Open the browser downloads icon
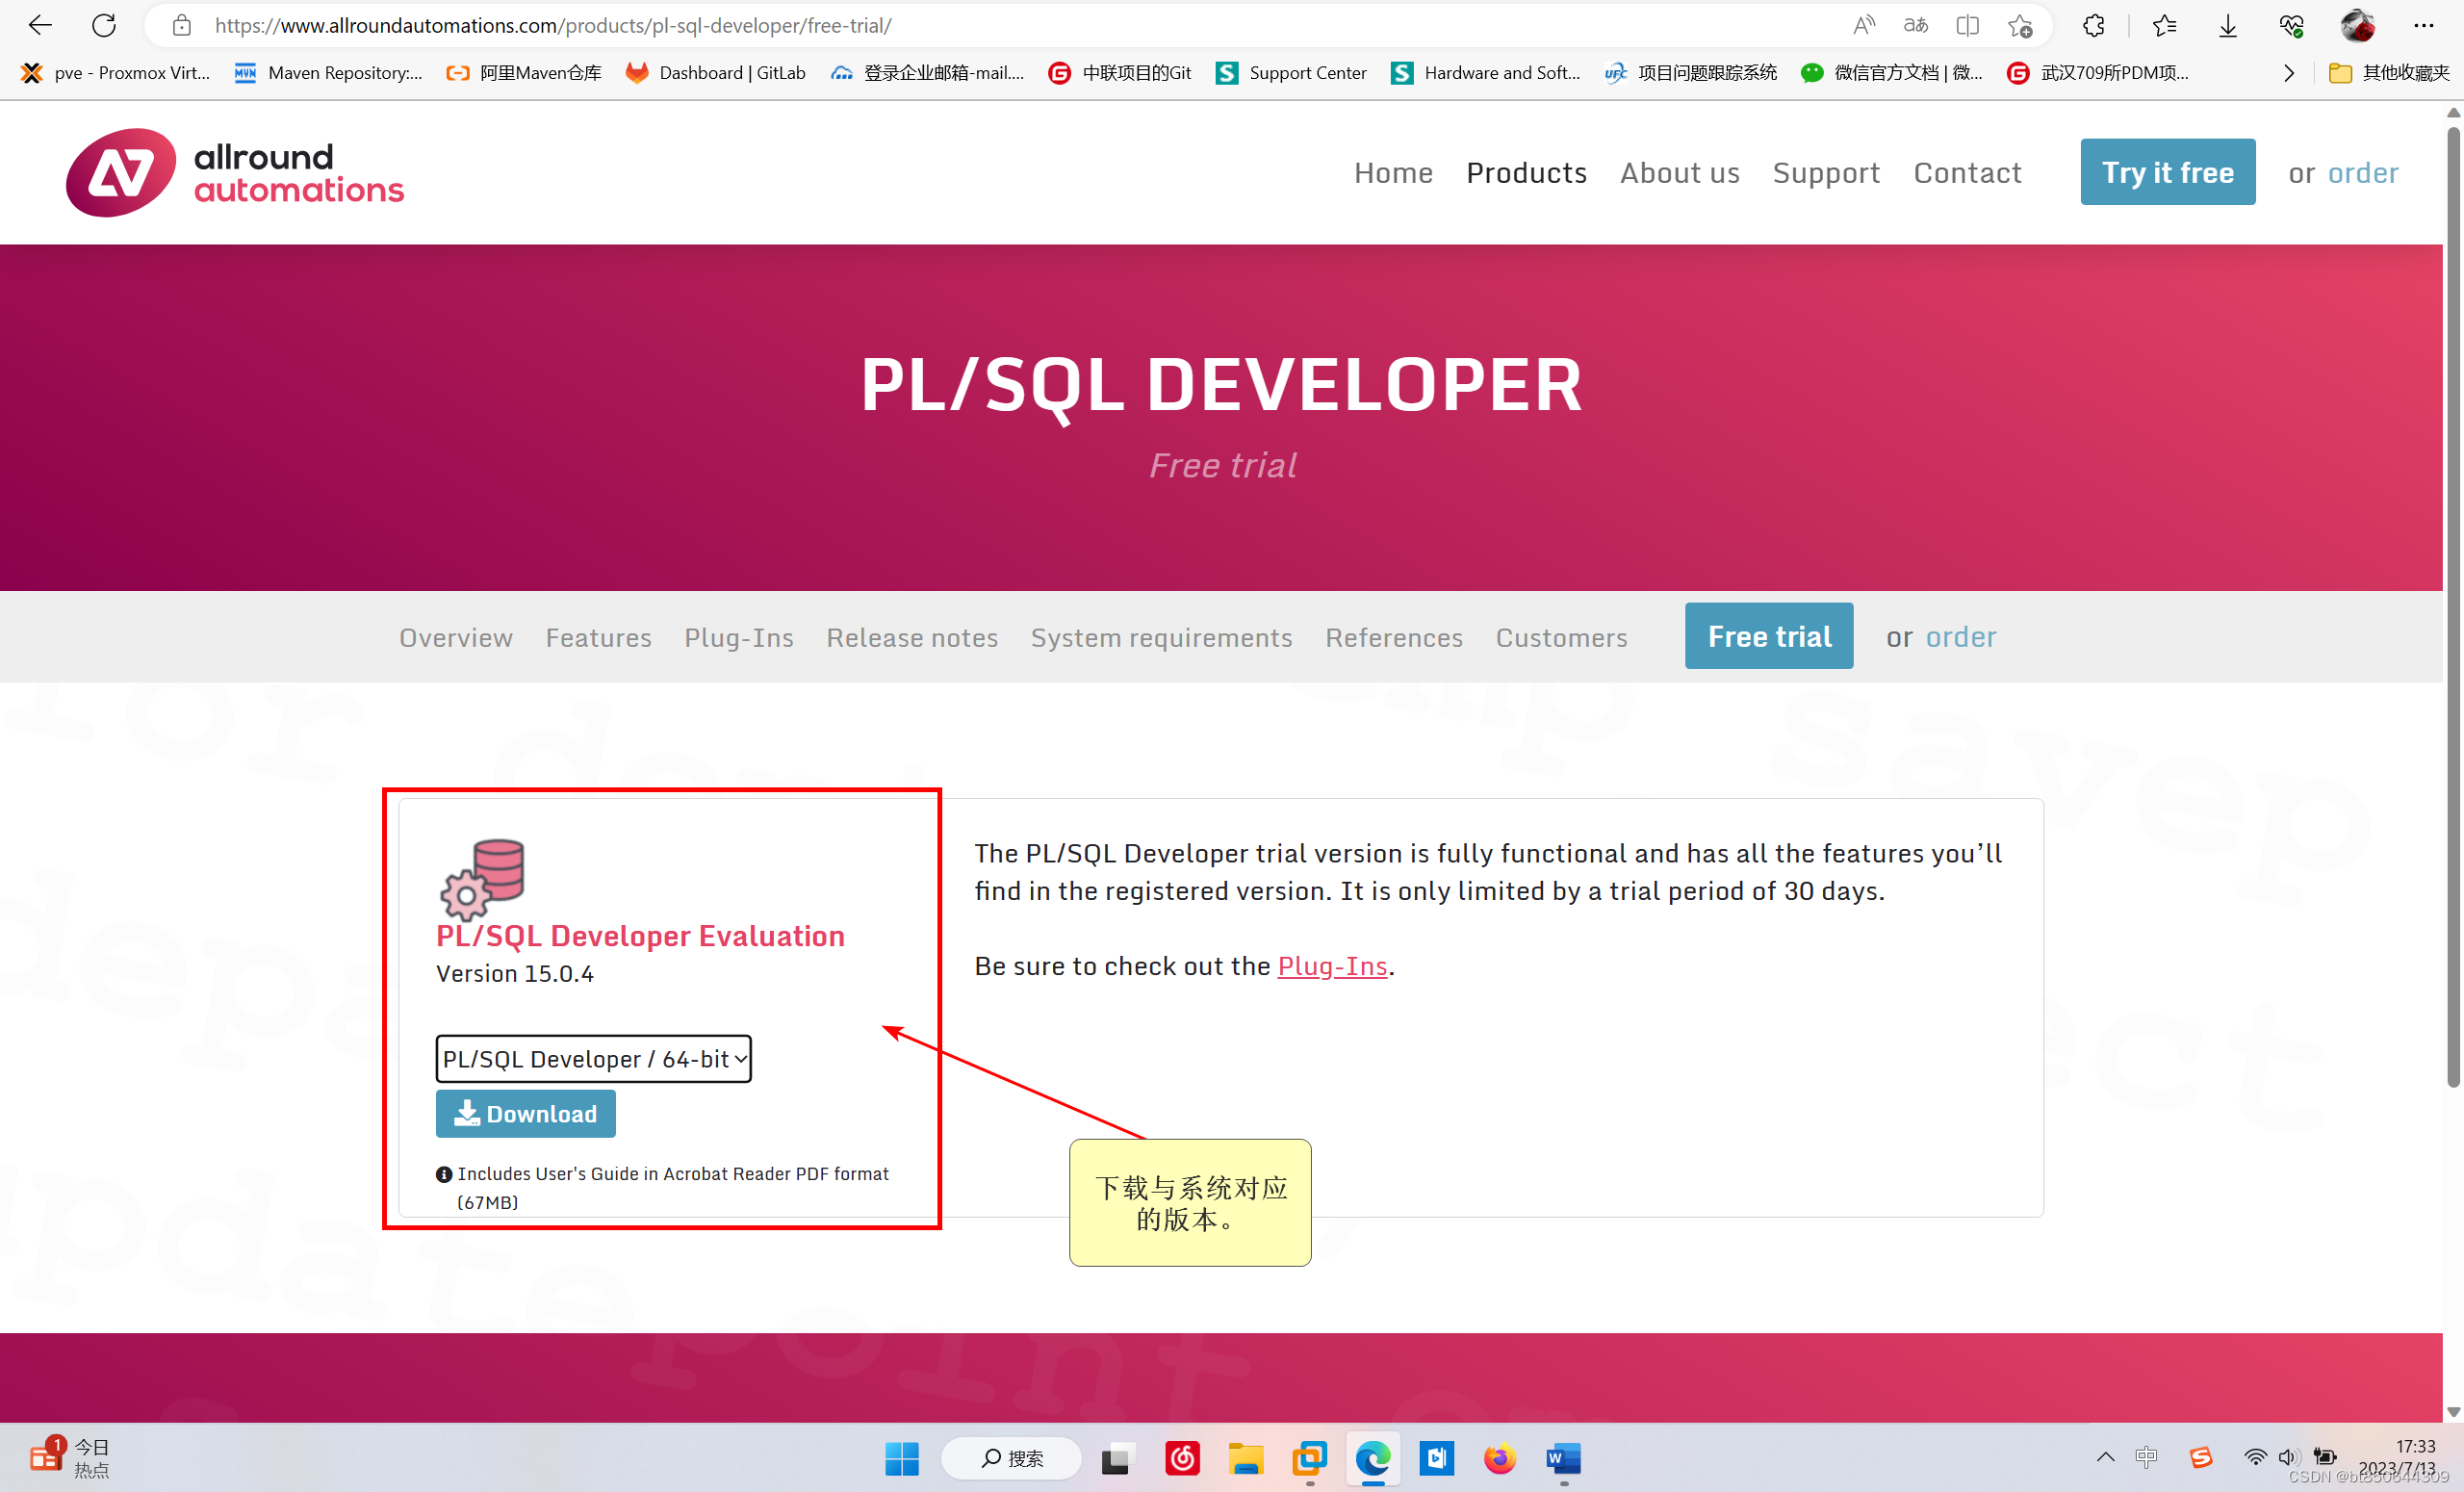Viewport: 2464px width, 1492px height. click(2227, 25)
